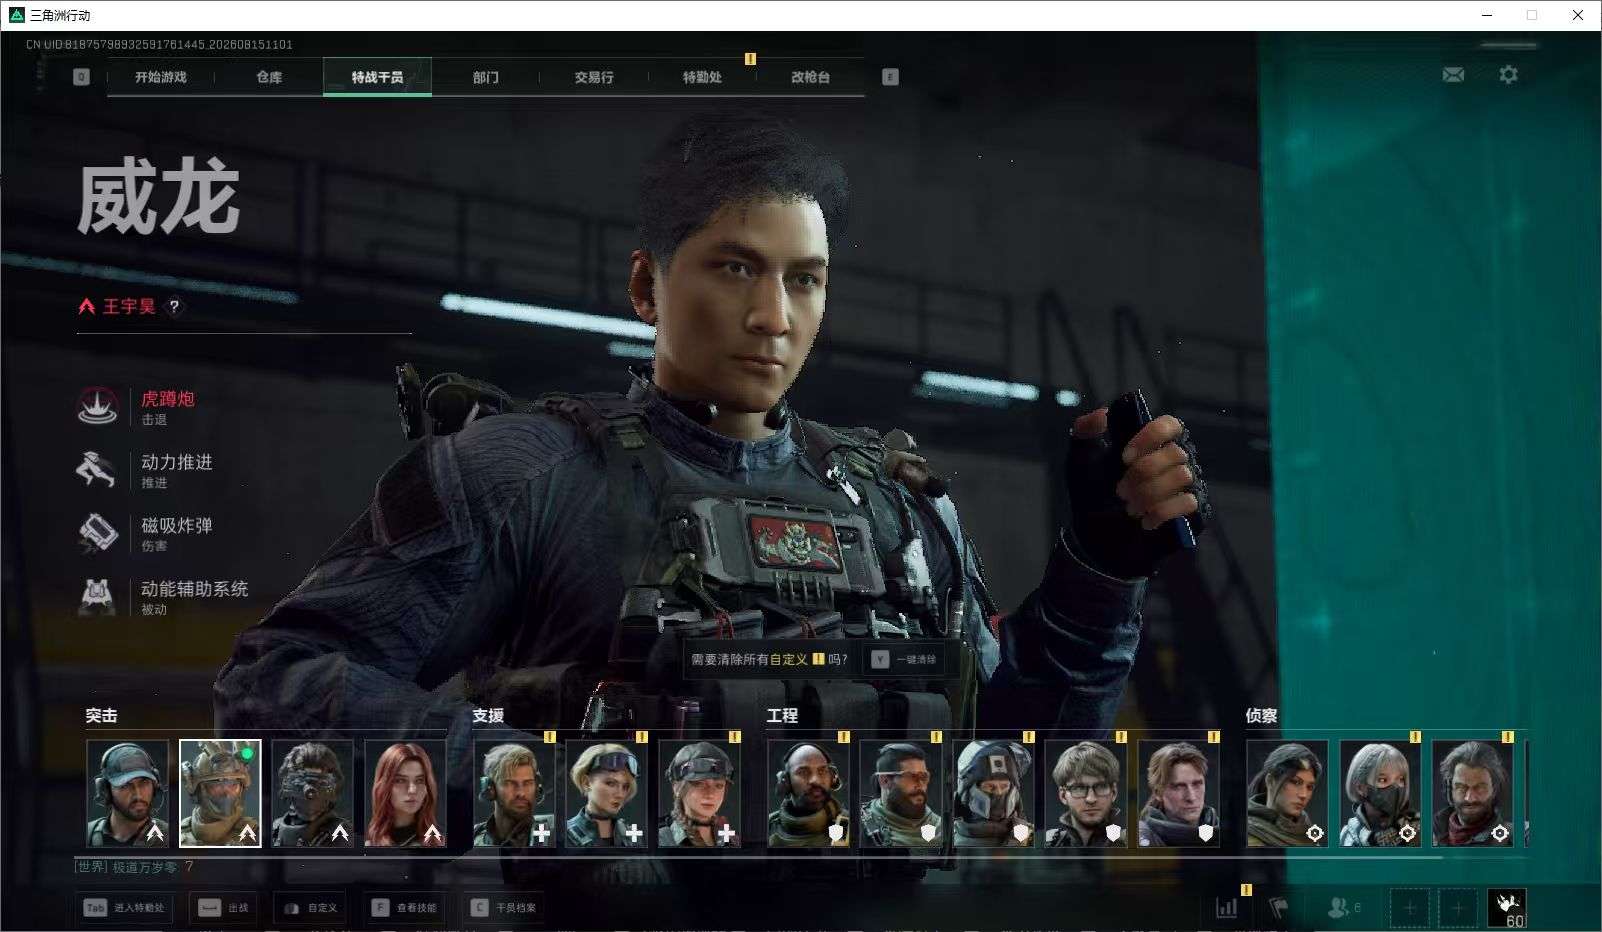Click the 磁吸炸弹 skill name
The height and width of the screenshot is (932, 1602).
[177, 525]
